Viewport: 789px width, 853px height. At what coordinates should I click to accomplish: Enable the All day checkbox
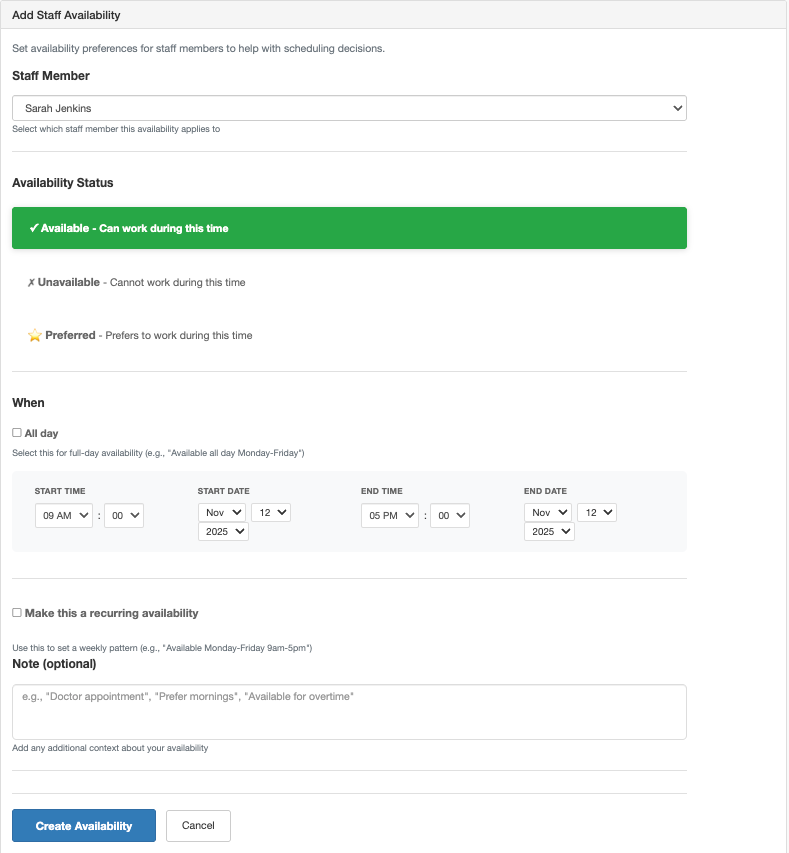pos(17,433)
